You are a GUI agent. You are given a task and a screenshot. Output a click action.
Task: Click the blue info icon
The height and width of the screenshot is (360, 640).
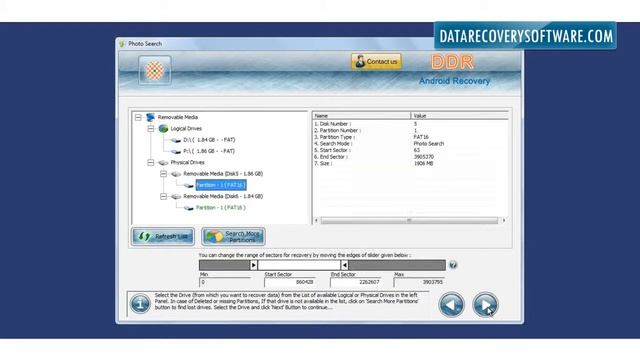coord(140,304)
